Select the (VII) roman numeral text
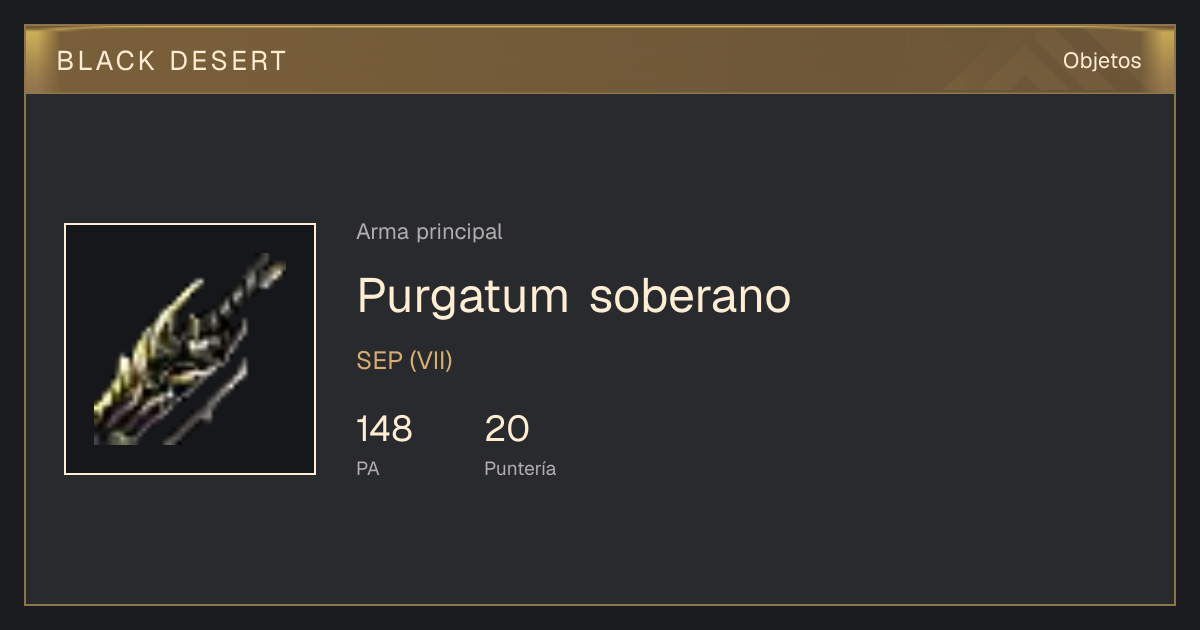Screen dimensions: 1200x630 point(431,361)
